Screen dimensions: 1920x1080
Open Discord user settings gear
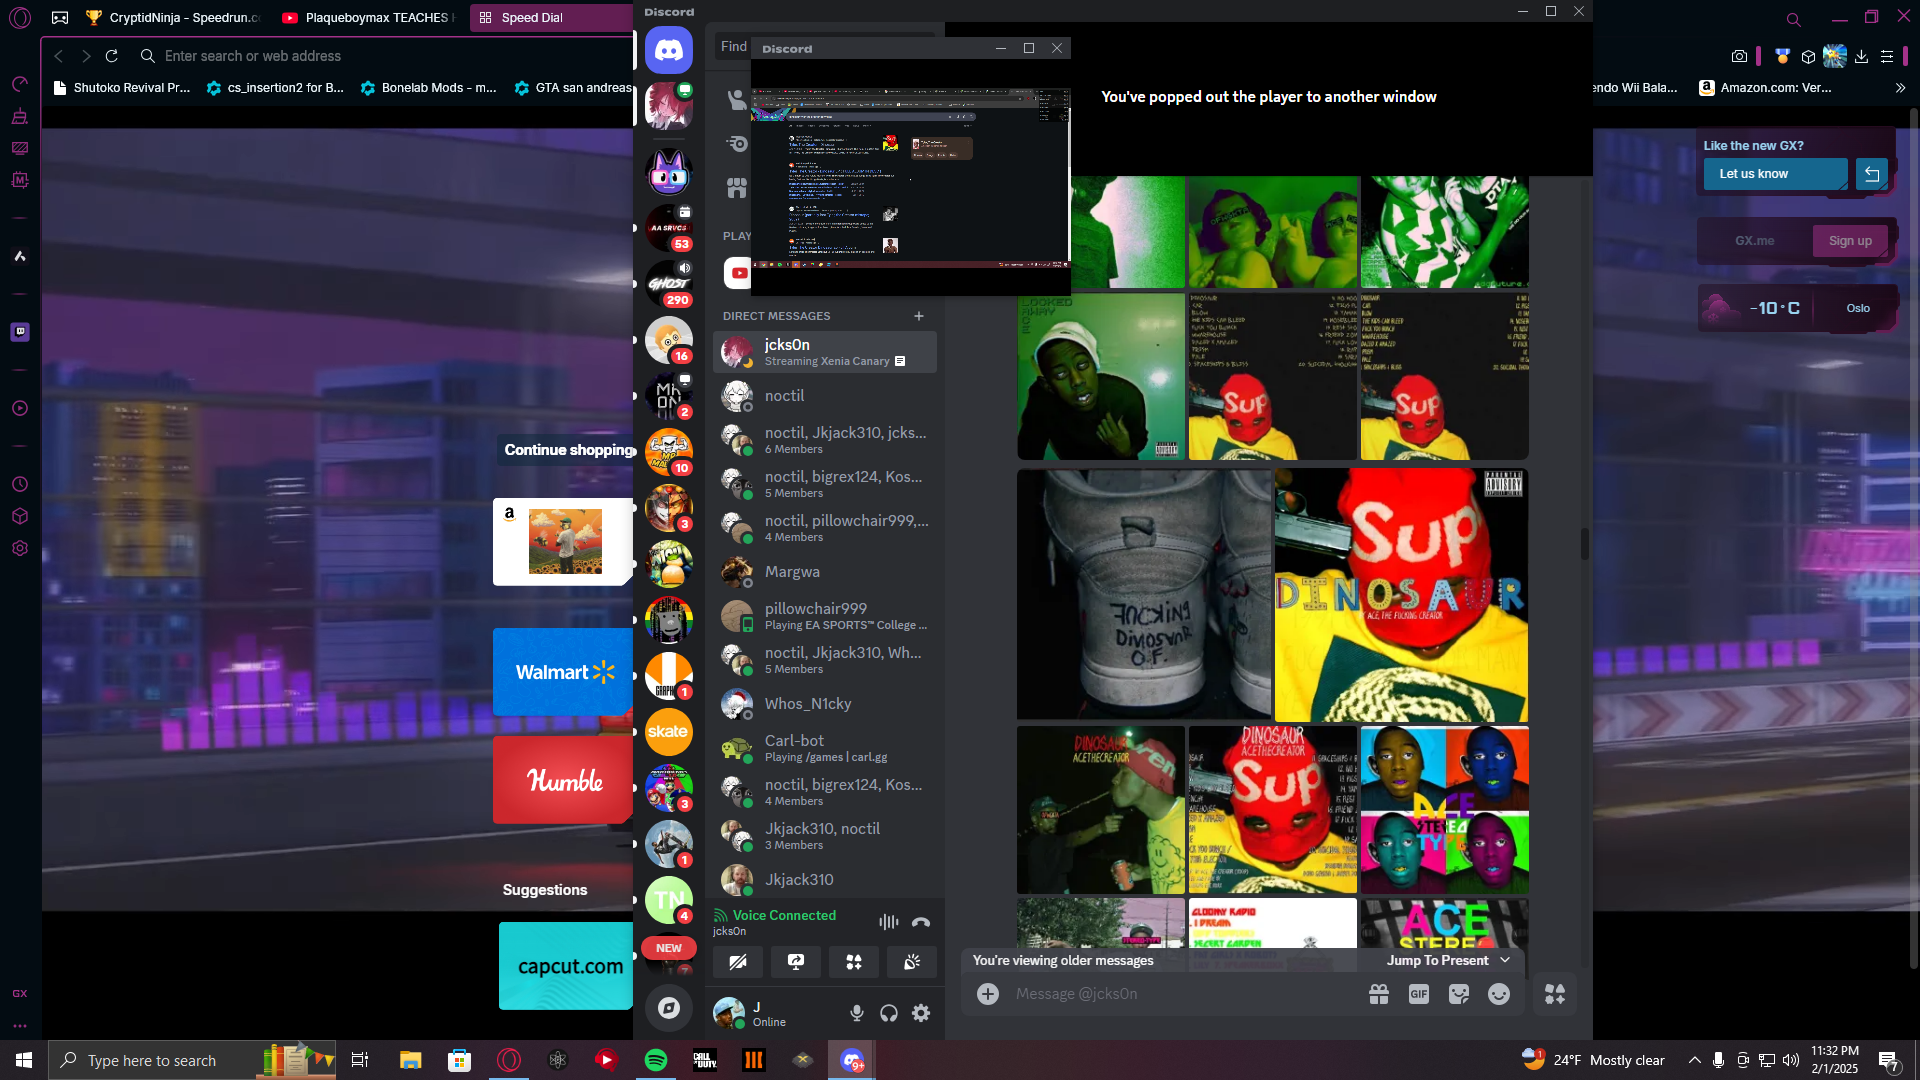(x=921, y=1013)
